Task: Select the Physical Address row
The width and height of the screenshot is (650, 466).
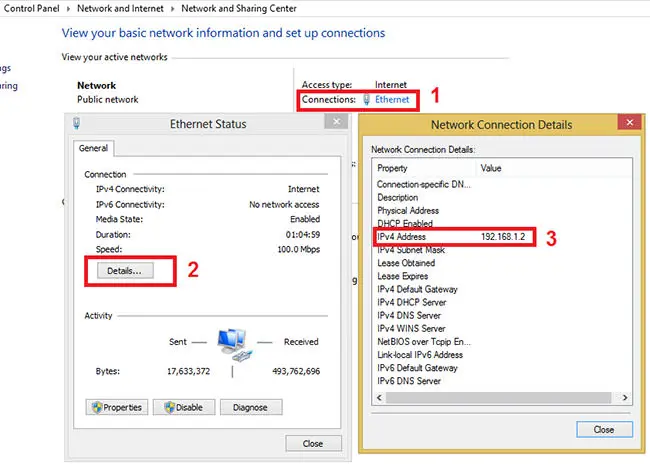Action: point(502,211)
